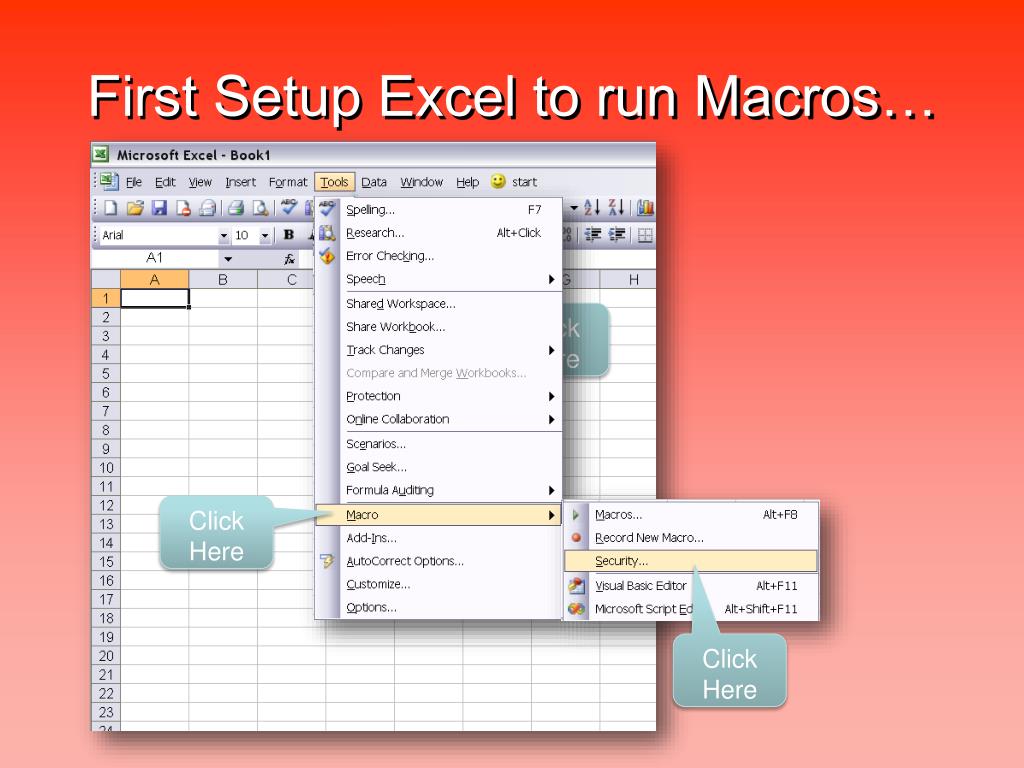1024x768 pixels.
Task: Click the Spelling checkmark toolbar icon
Action: click(x=289, y=208)
